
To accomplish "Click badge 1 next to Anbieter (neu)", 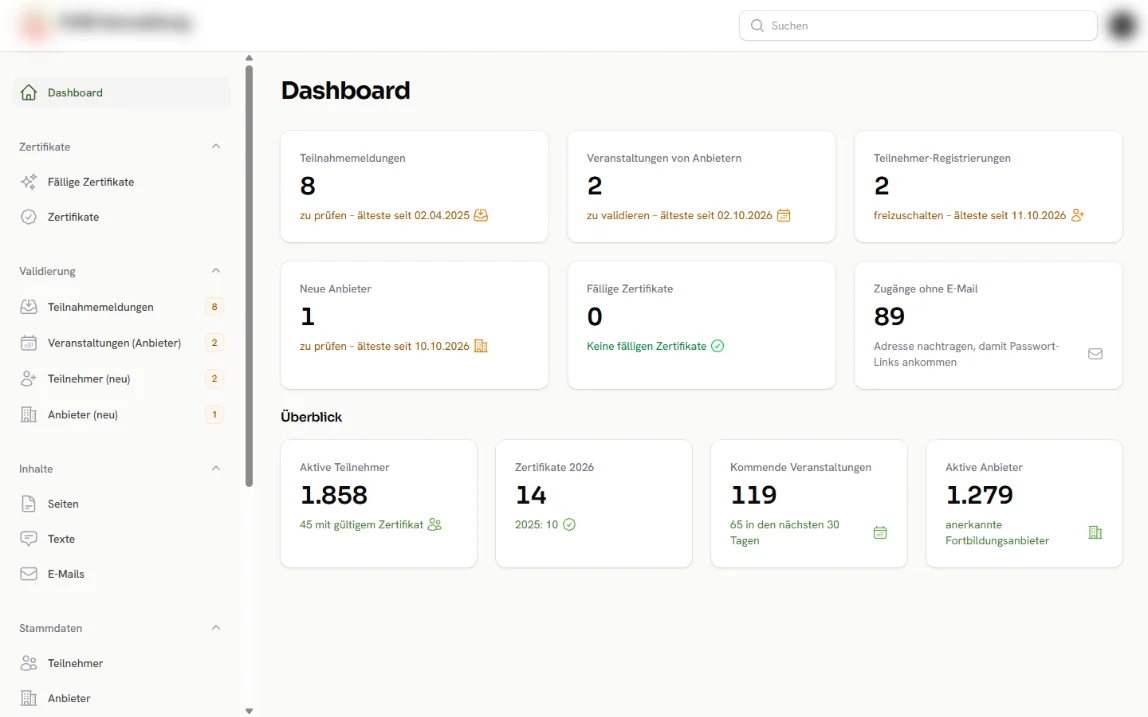I will click(215, 415).
